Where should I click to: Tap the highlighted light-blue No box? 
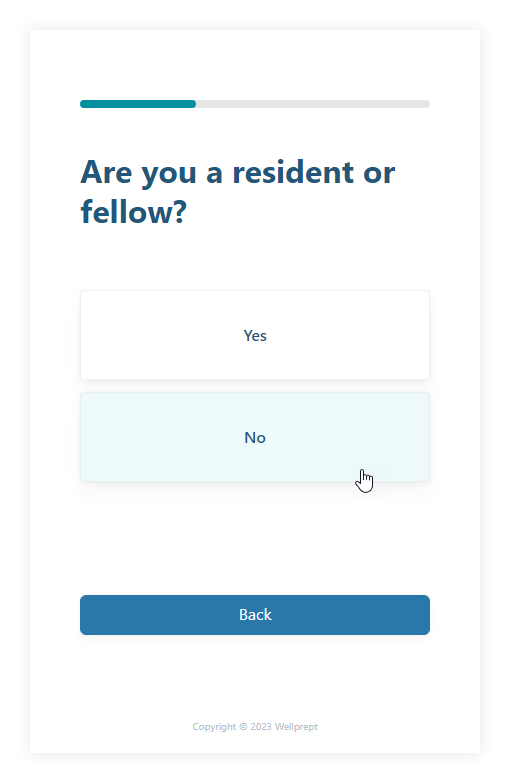click(x=255, y=437)
